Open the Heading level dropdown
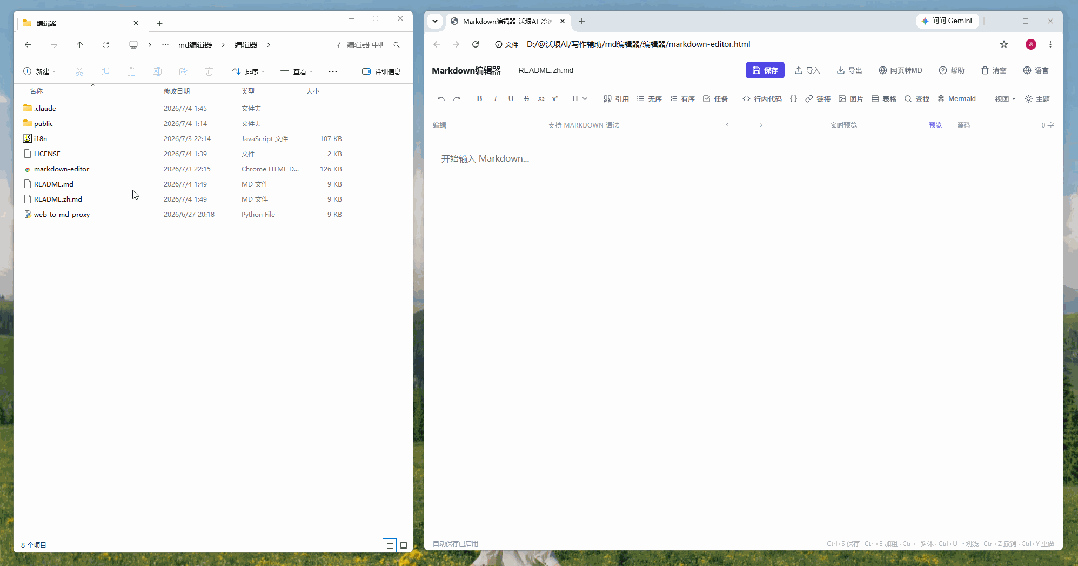Screen dimensions: 1078x566 (580, 99)
